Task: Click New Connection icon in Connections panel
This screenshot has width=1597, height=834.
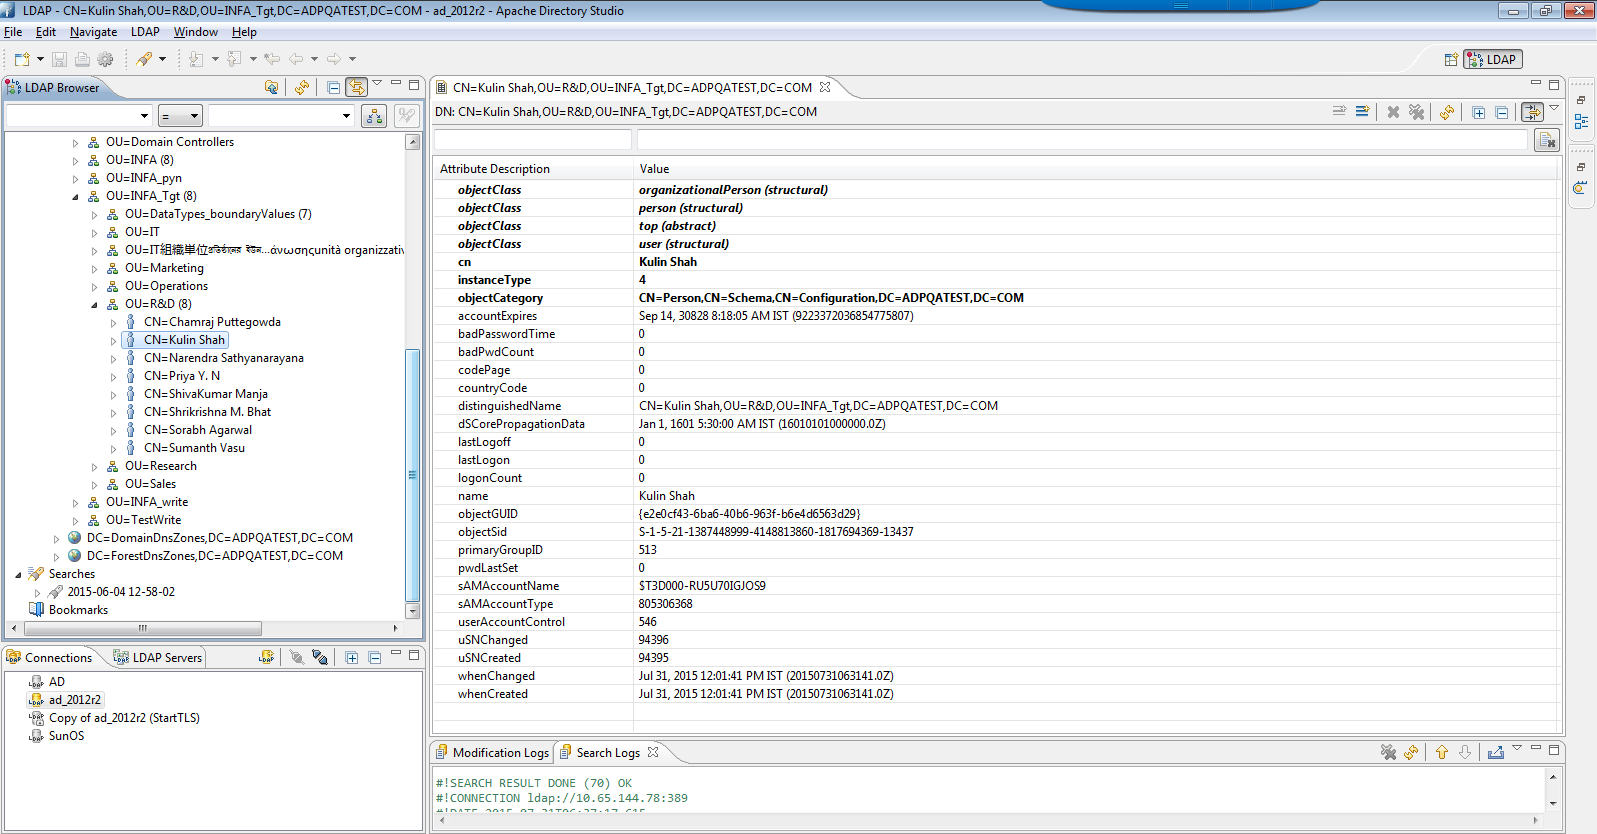Action: click(x=266, y=657)
